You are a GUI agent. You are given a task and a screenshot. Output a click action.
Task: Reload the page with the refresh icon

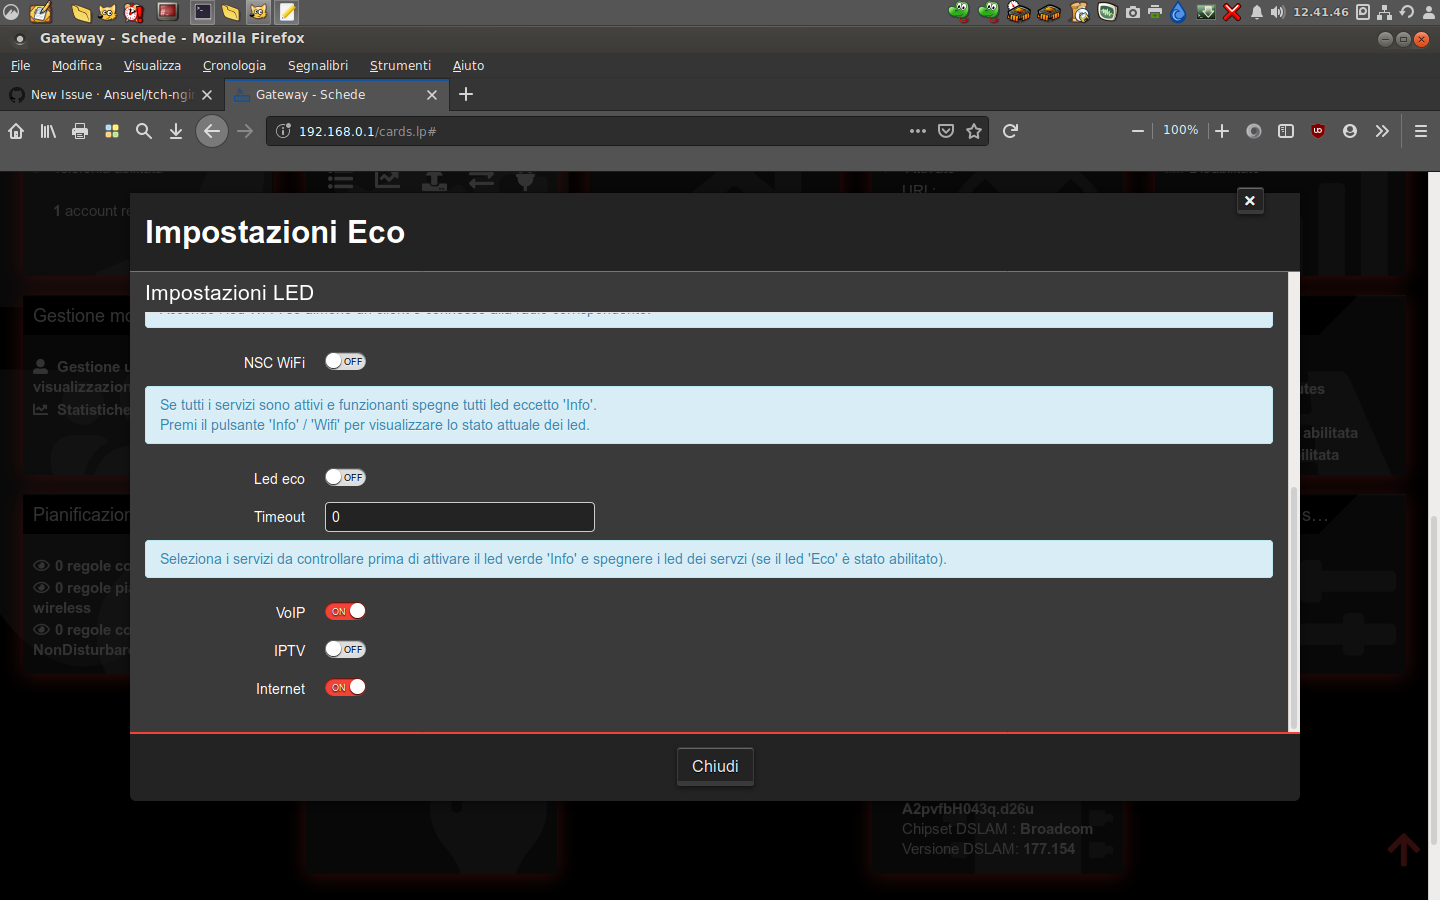1010,131
